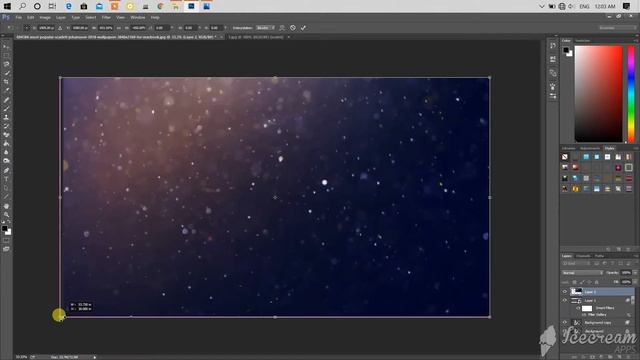Image resolution: width=640 pixels, height=360 pixels.
Task: Click the Opacity value field
Action: pyautogui.click(x=626, y=273)
